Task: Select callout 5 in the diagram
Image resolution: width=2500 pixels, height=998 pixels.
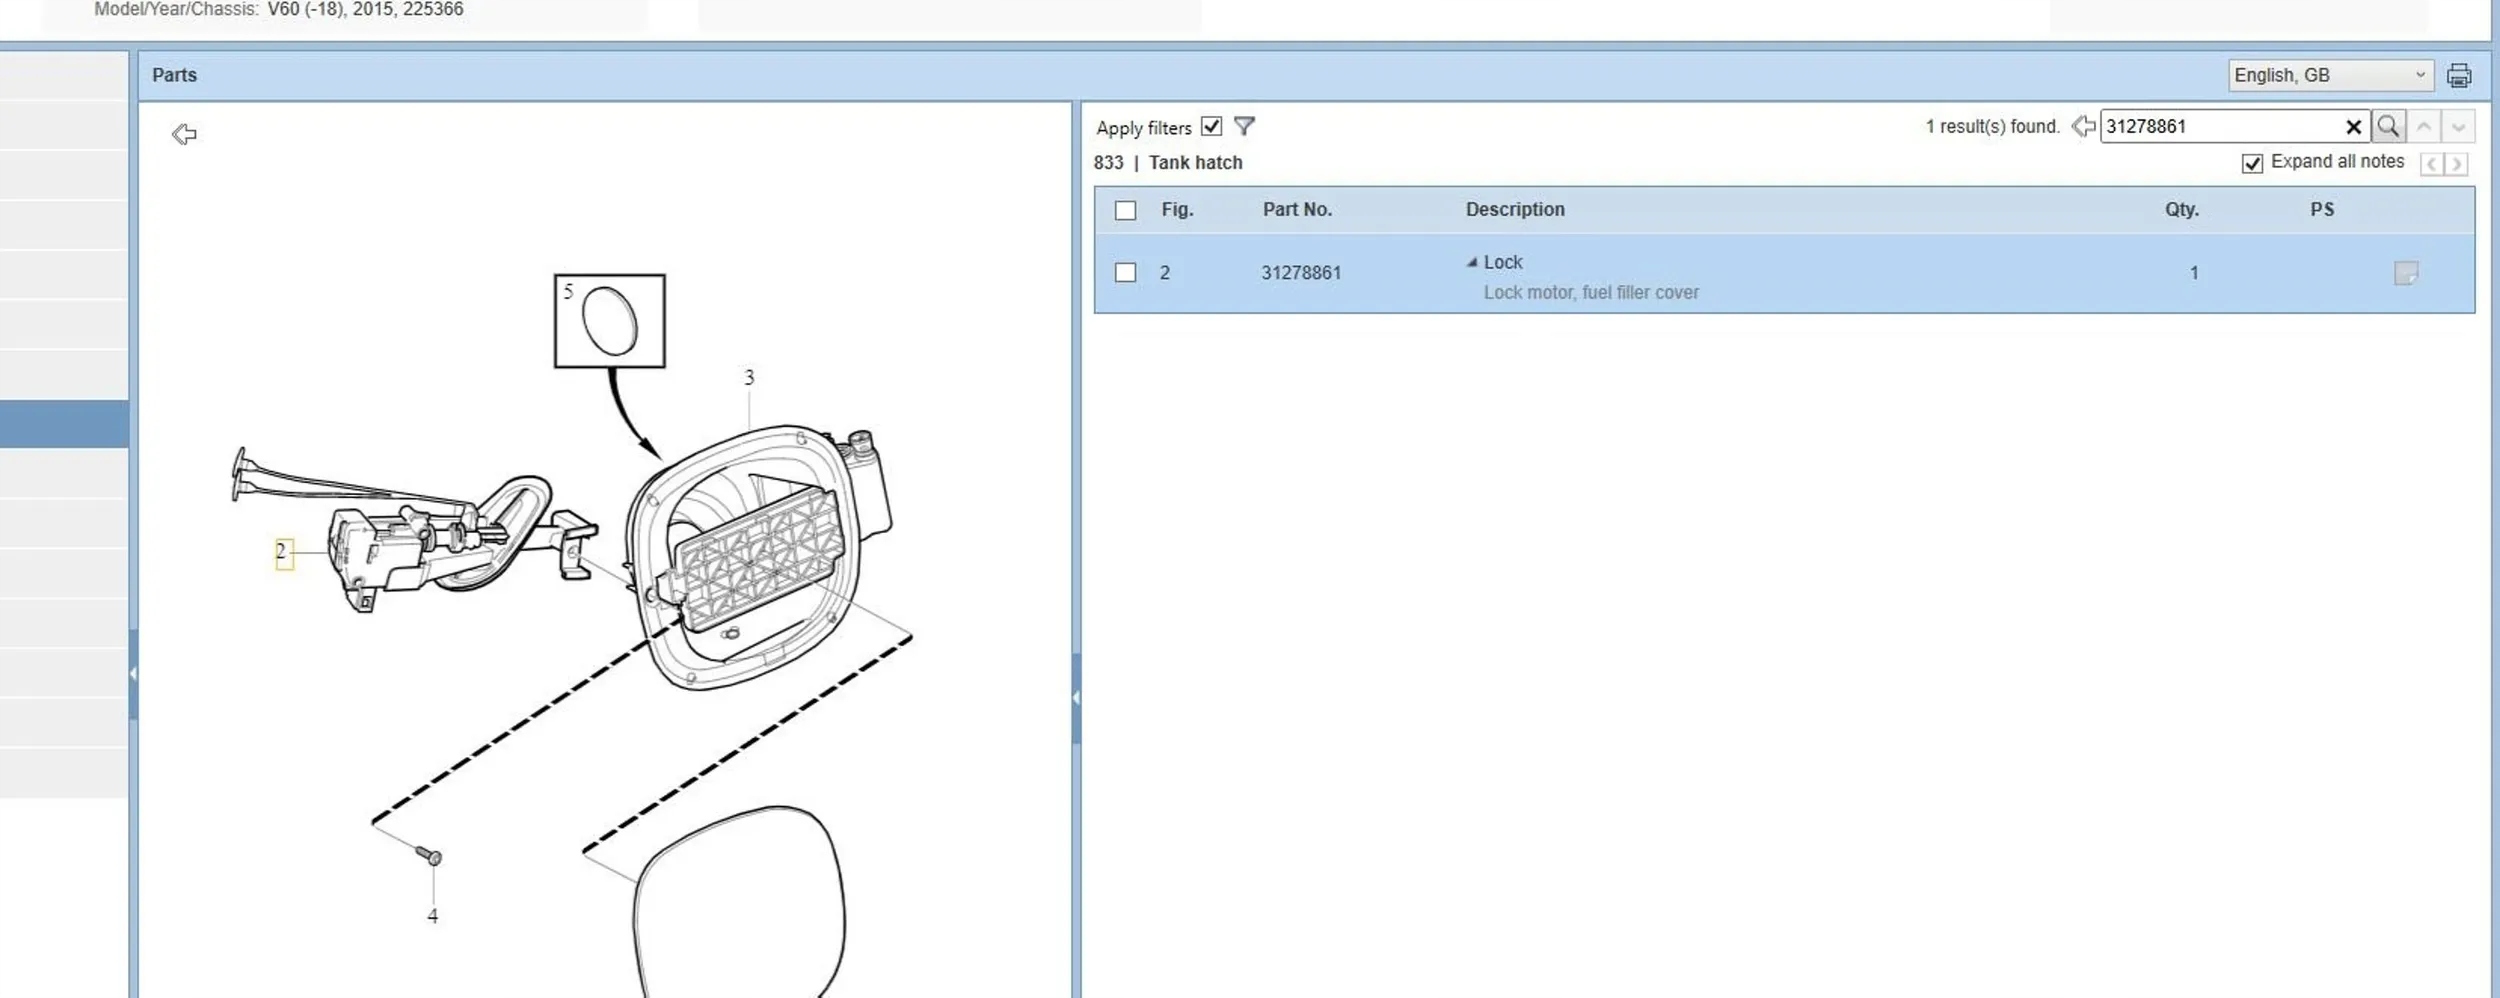Action: pyautogui.click(x=568, y=291)
